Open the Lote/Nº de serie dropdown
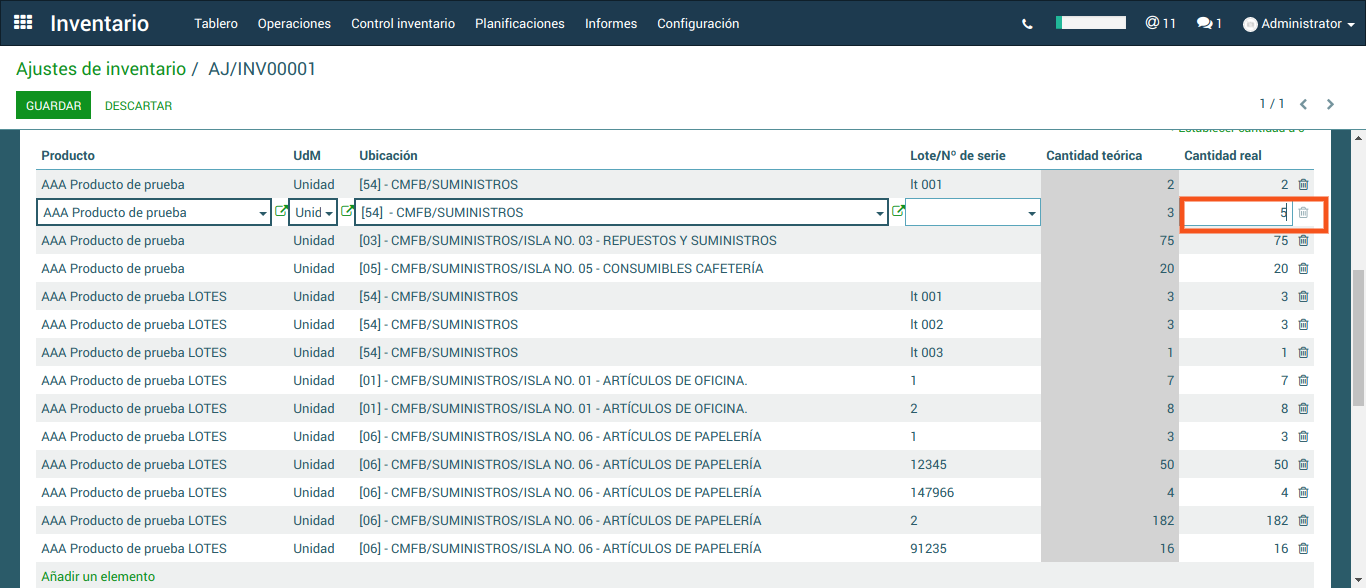The width and height of the screenshot is (1366, 588). click(1031, 213)
